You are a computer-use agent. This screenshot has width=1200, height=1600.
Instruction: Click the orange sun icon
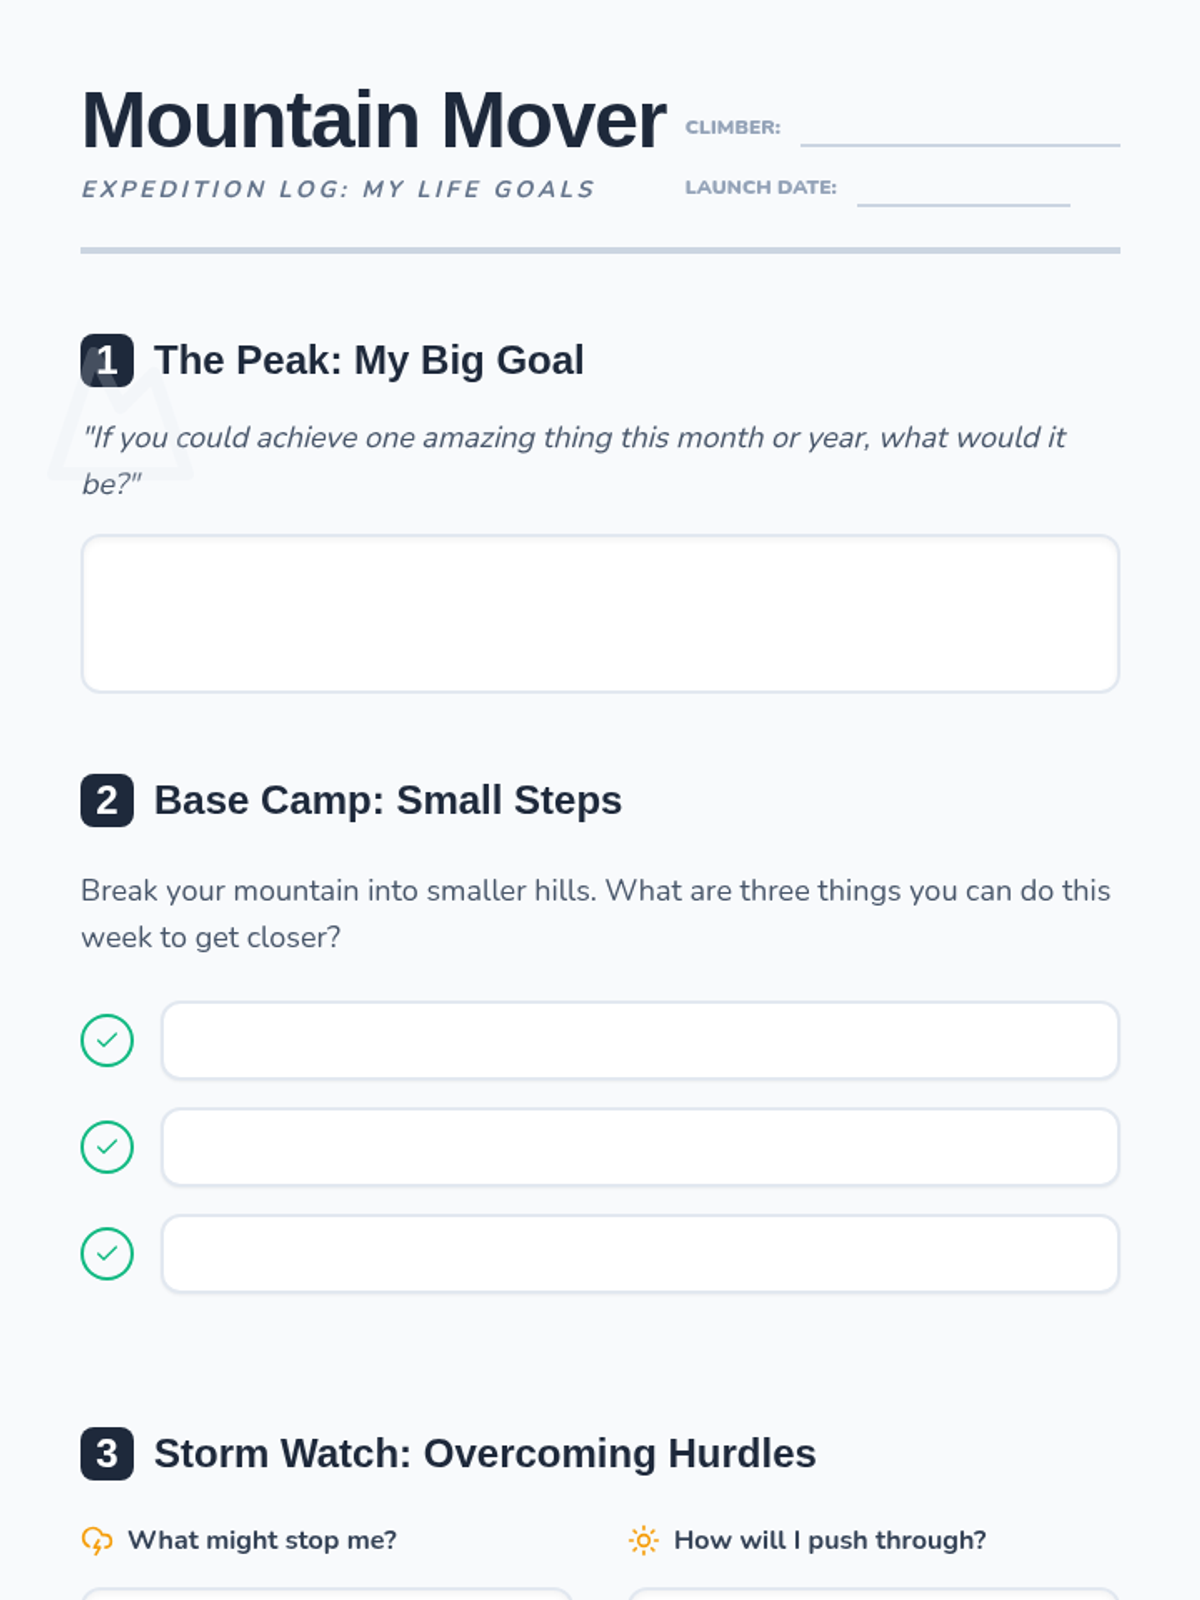643,1540
